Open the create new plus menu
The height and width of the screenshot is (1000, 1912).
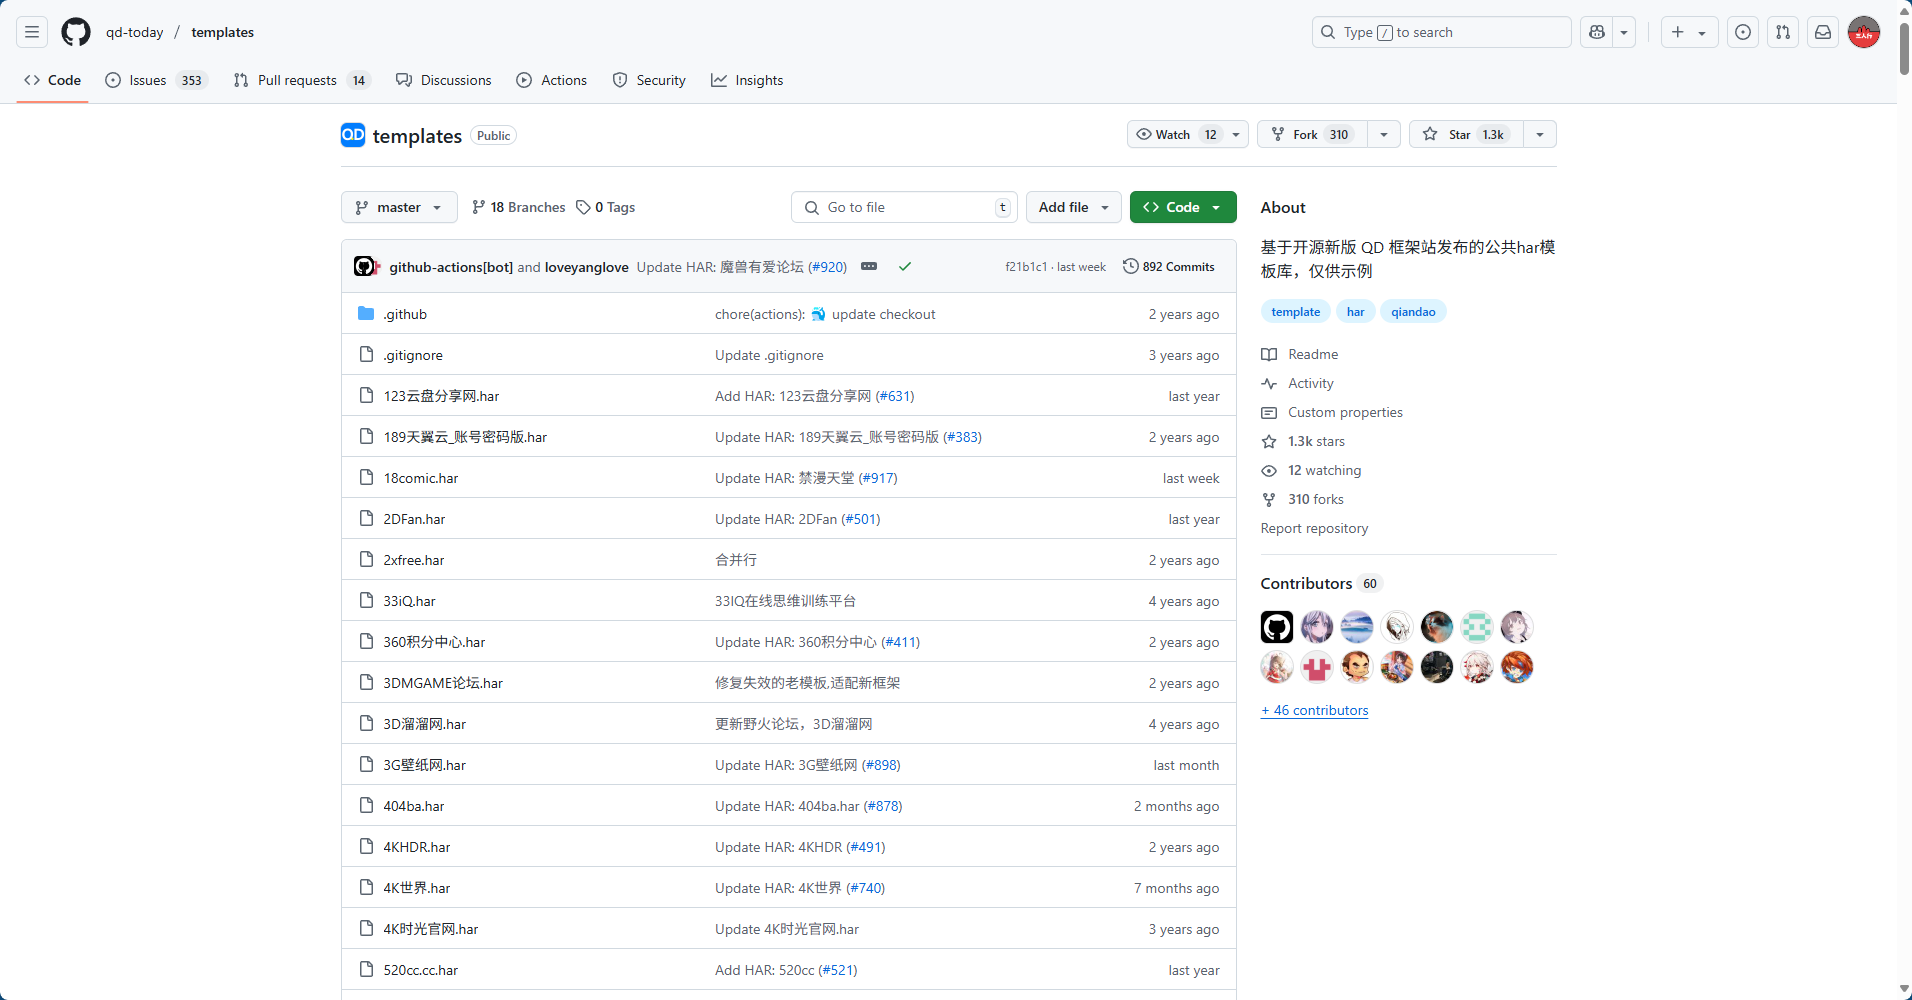point(1689,32)
